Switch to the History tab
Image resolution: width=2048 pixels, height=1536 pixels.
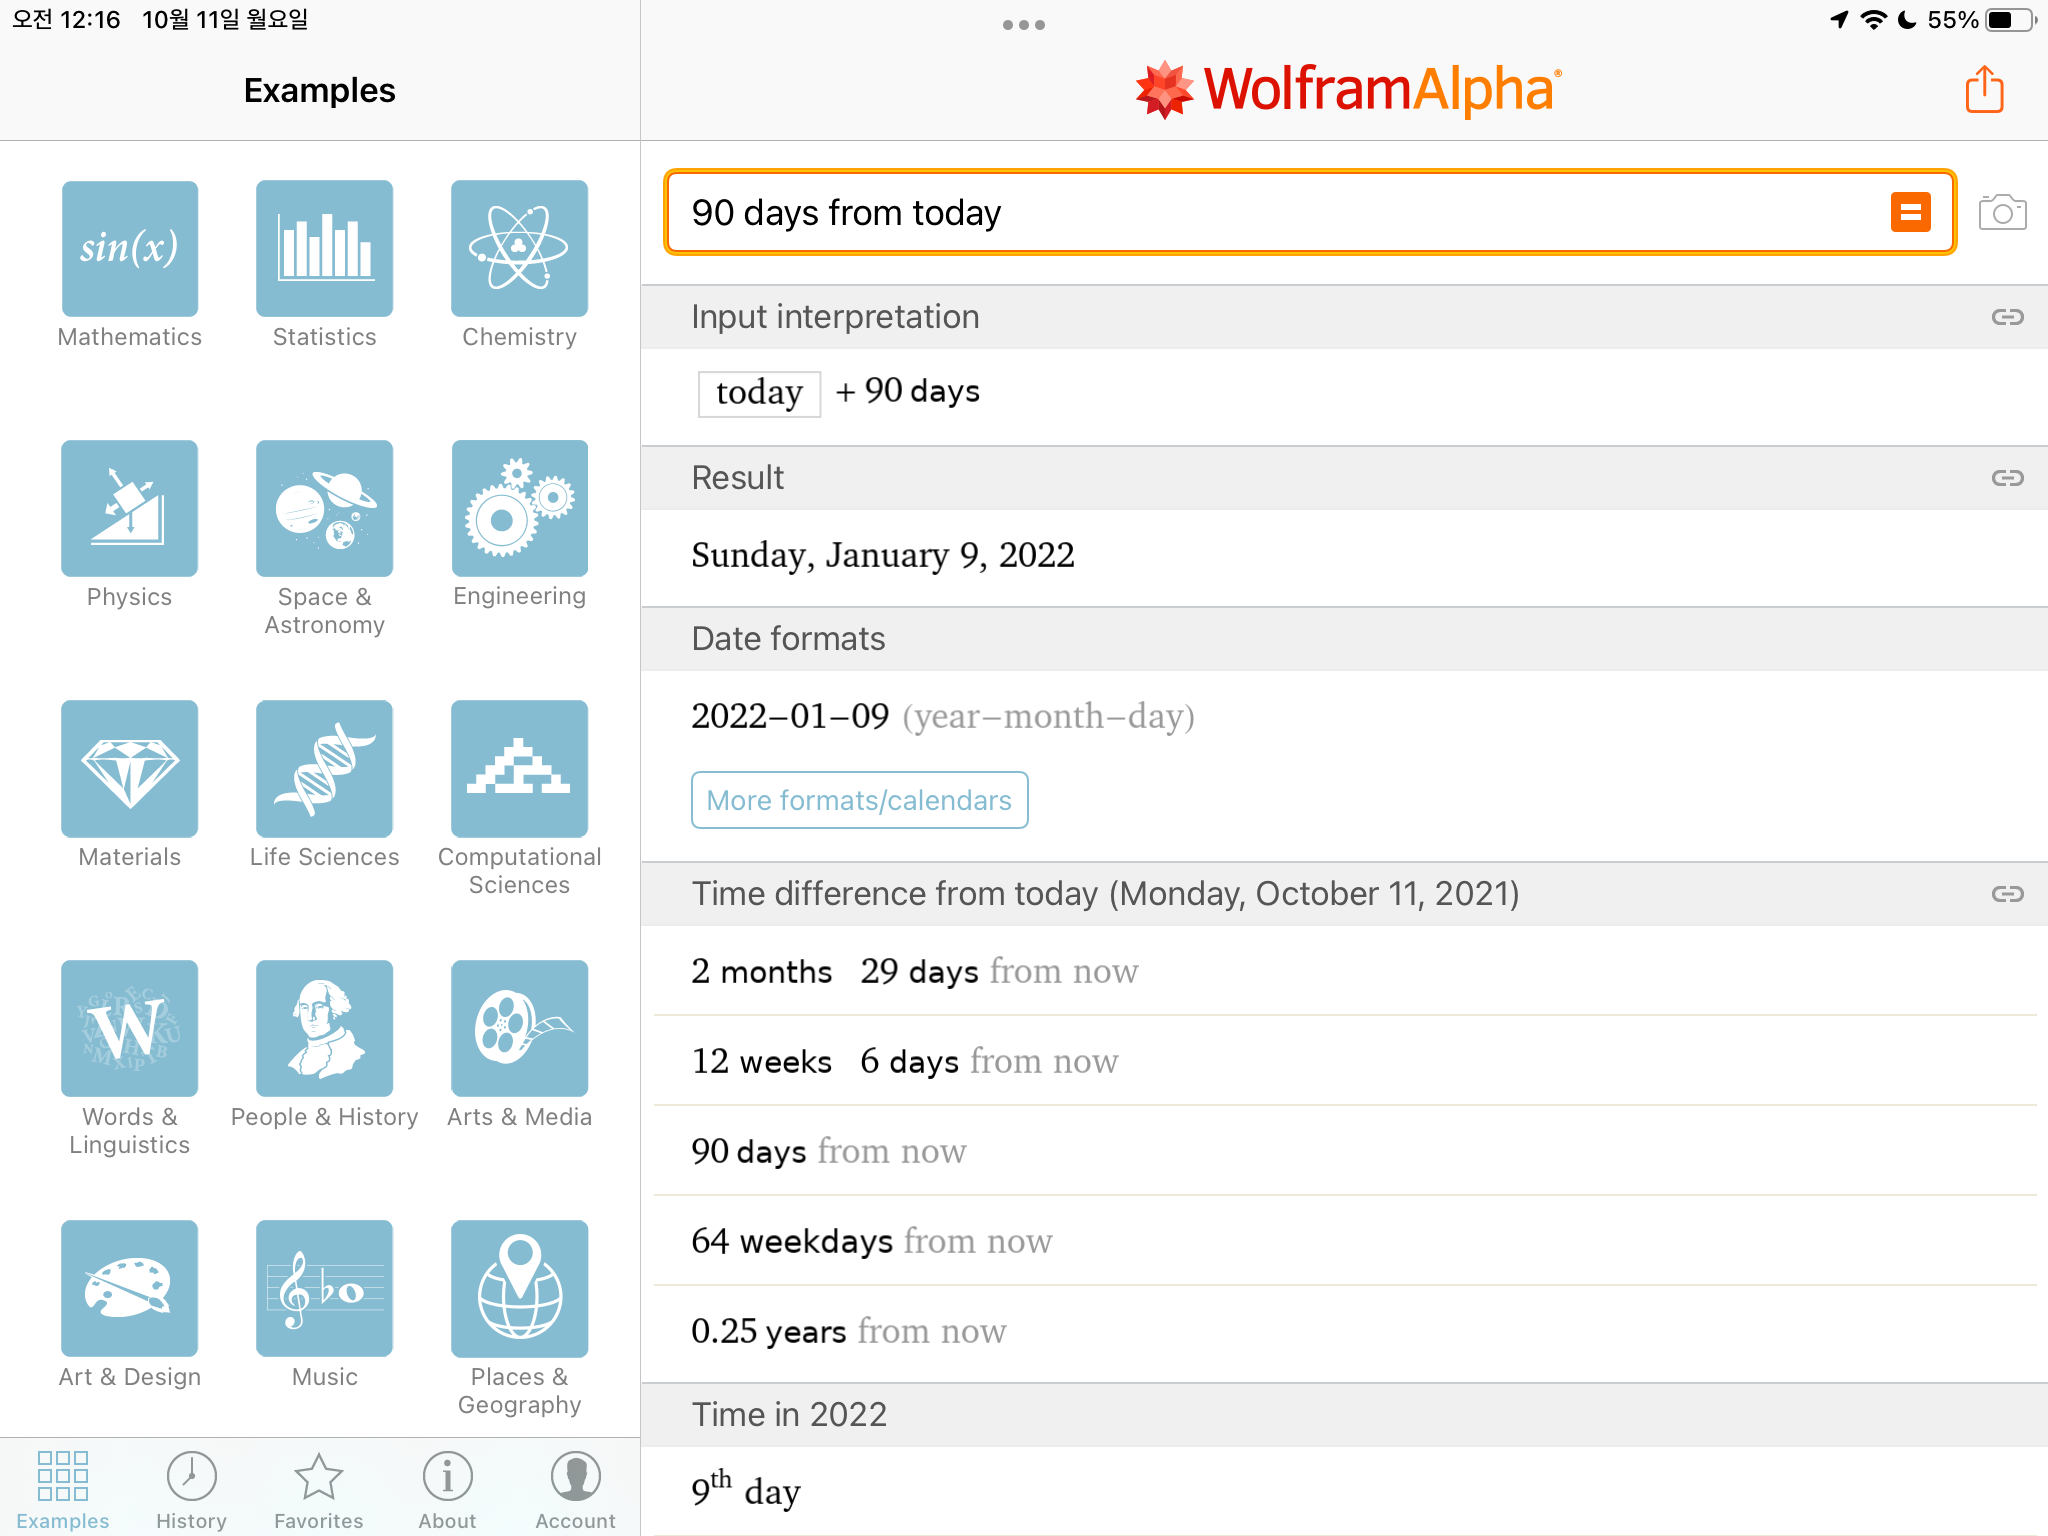(x=191, y=1490)
